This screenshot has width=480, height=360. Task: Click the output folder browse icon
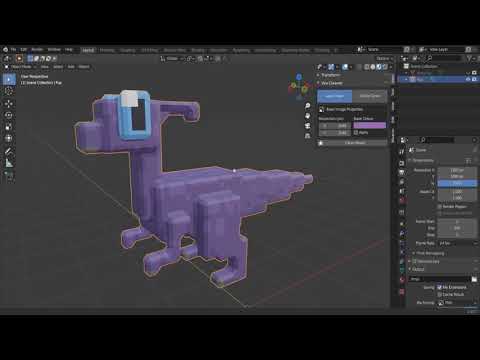tap(474, 279)
